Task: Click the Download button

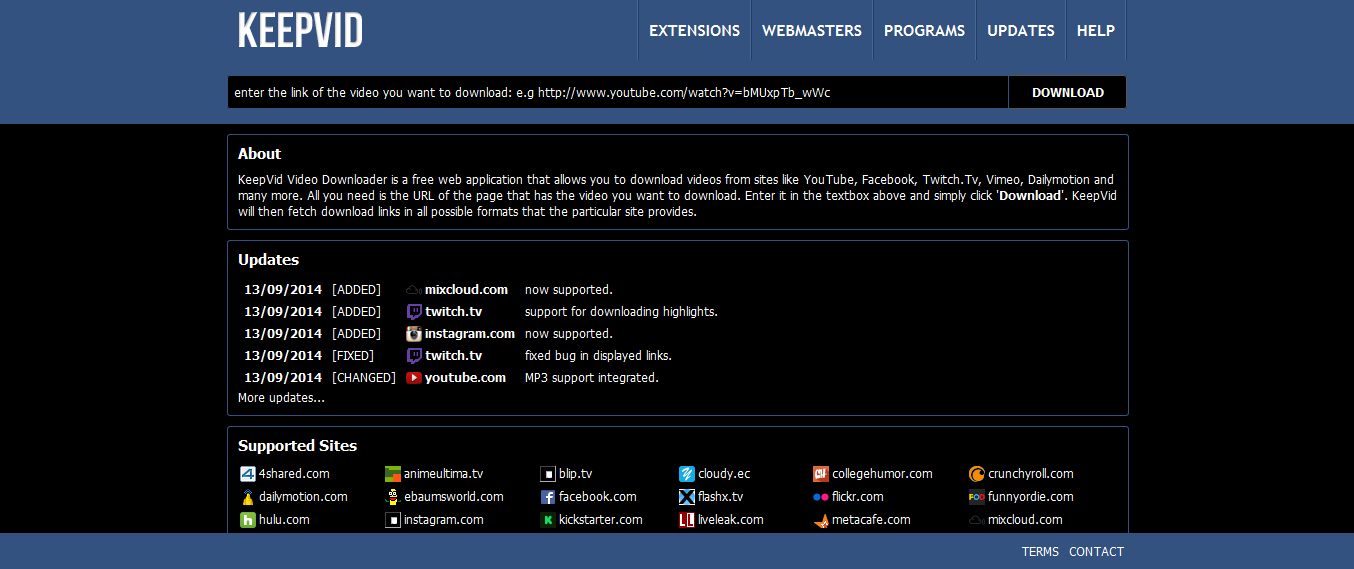Action: (1068, 92)
